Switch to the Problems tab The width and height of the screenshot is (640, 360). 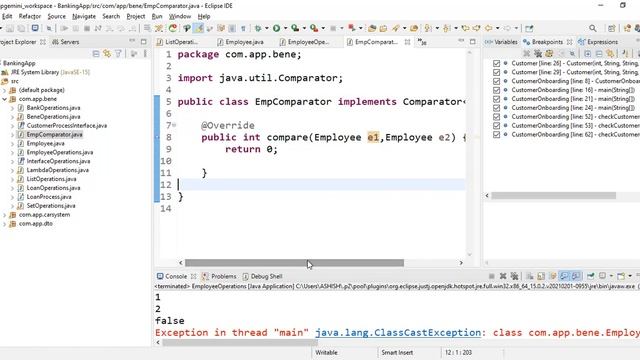pos(219,276)
